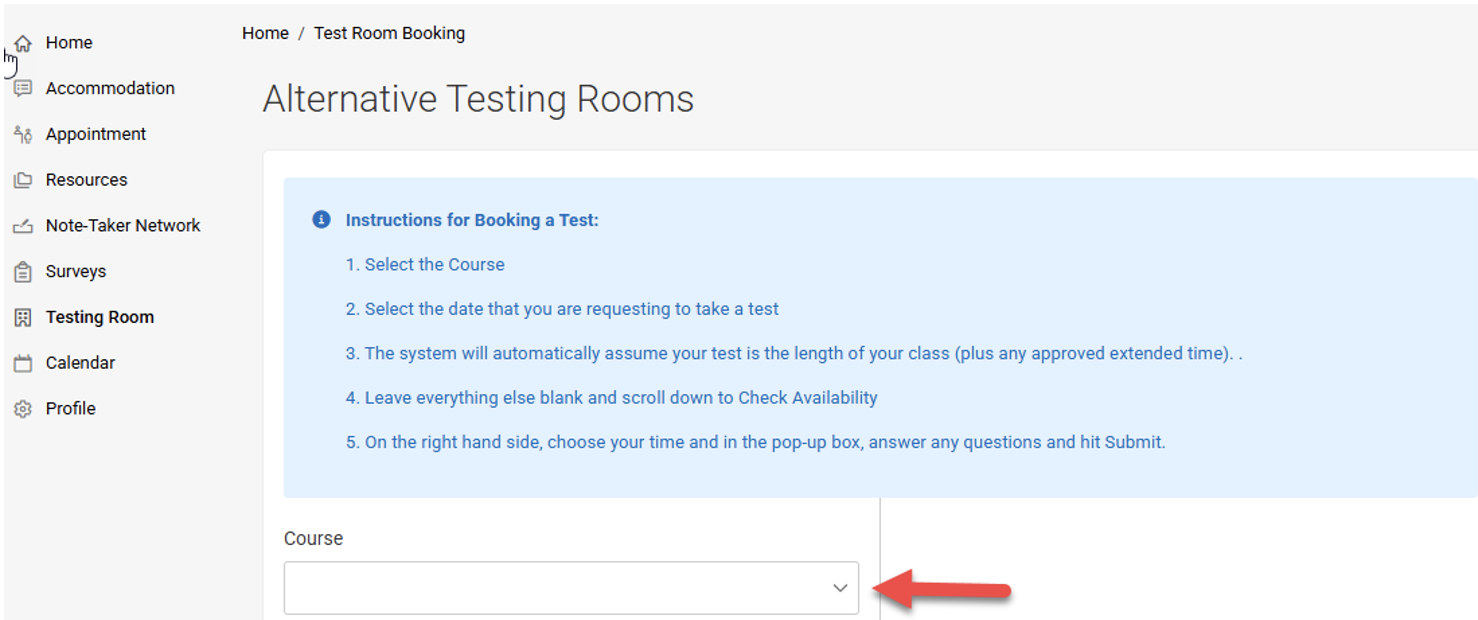Click the Course dropdown chevron arrow

[839, 588]
